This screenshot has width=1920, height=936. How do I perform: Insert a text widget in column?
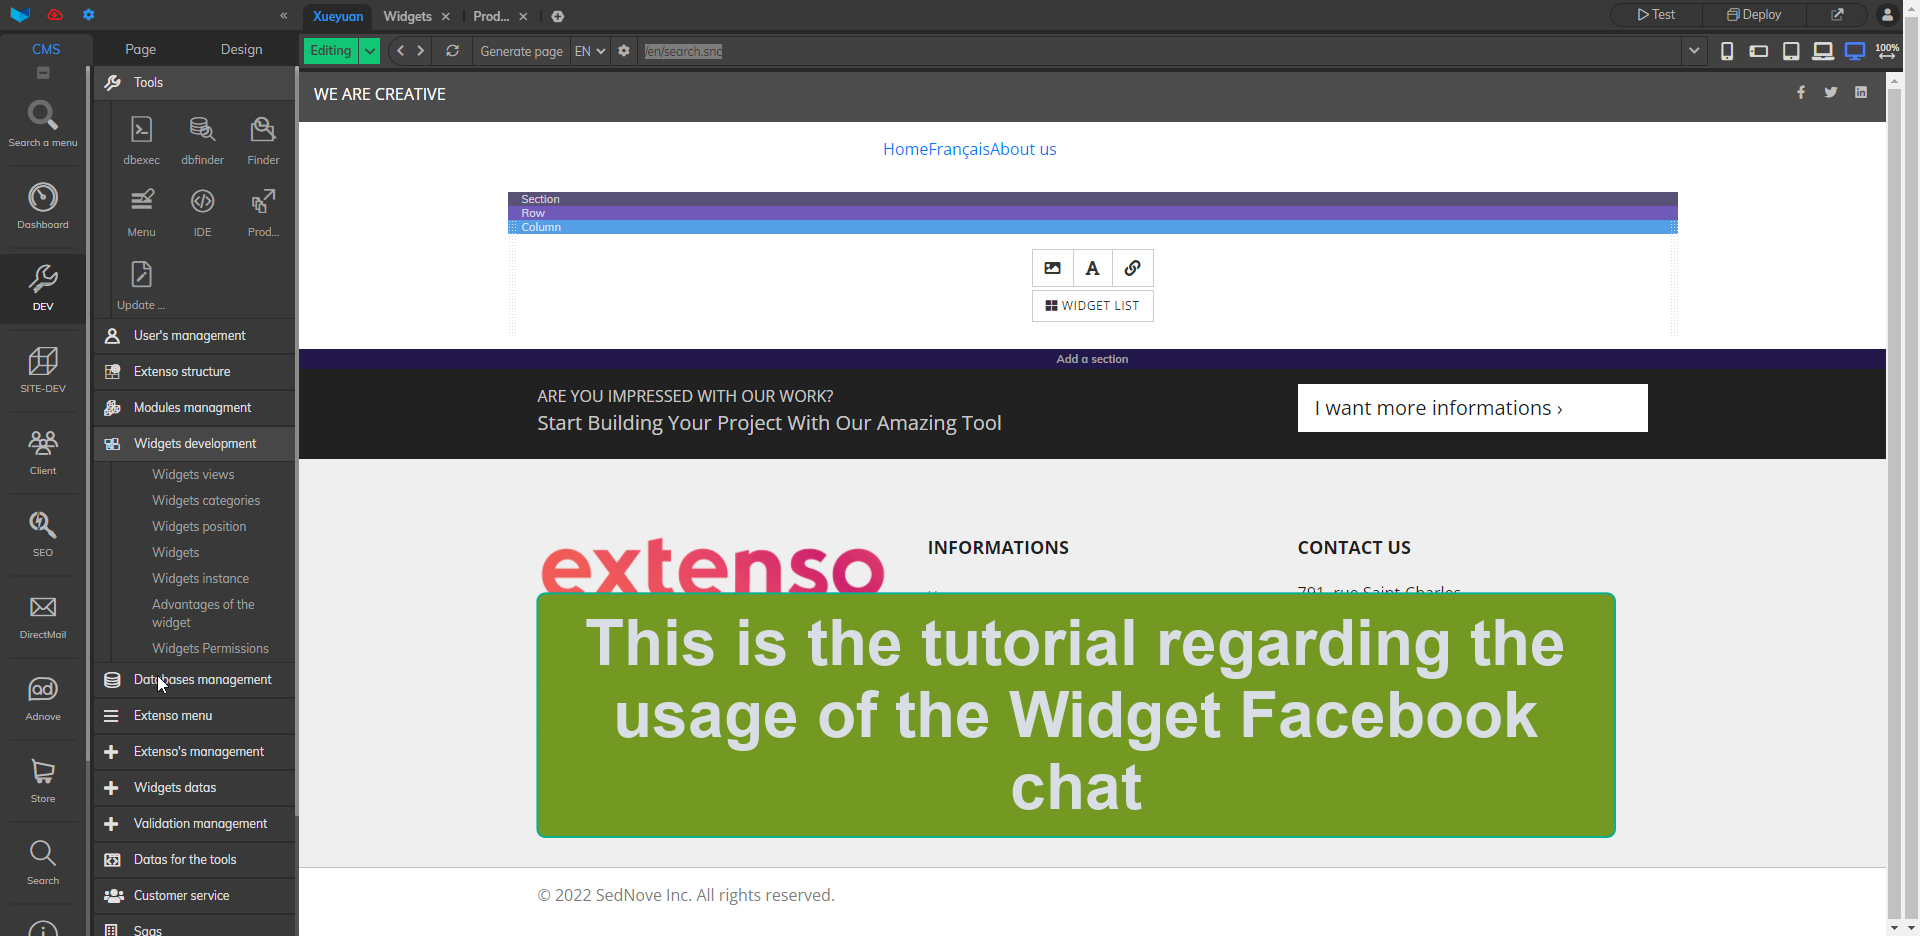point(1092,268)
